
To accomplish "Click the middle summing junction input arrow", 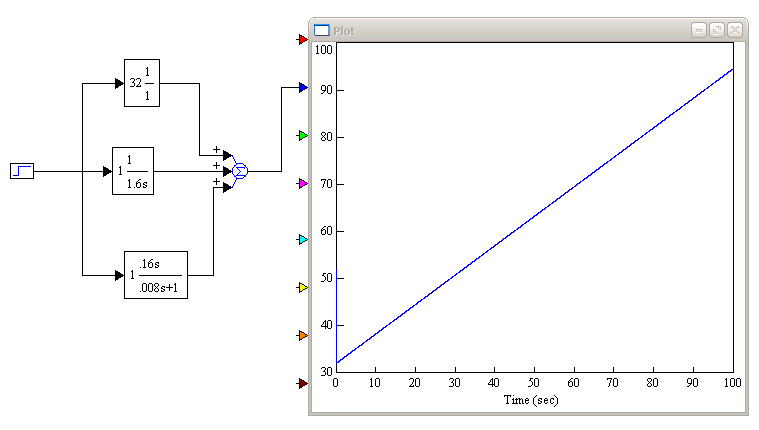I will 227,171.
